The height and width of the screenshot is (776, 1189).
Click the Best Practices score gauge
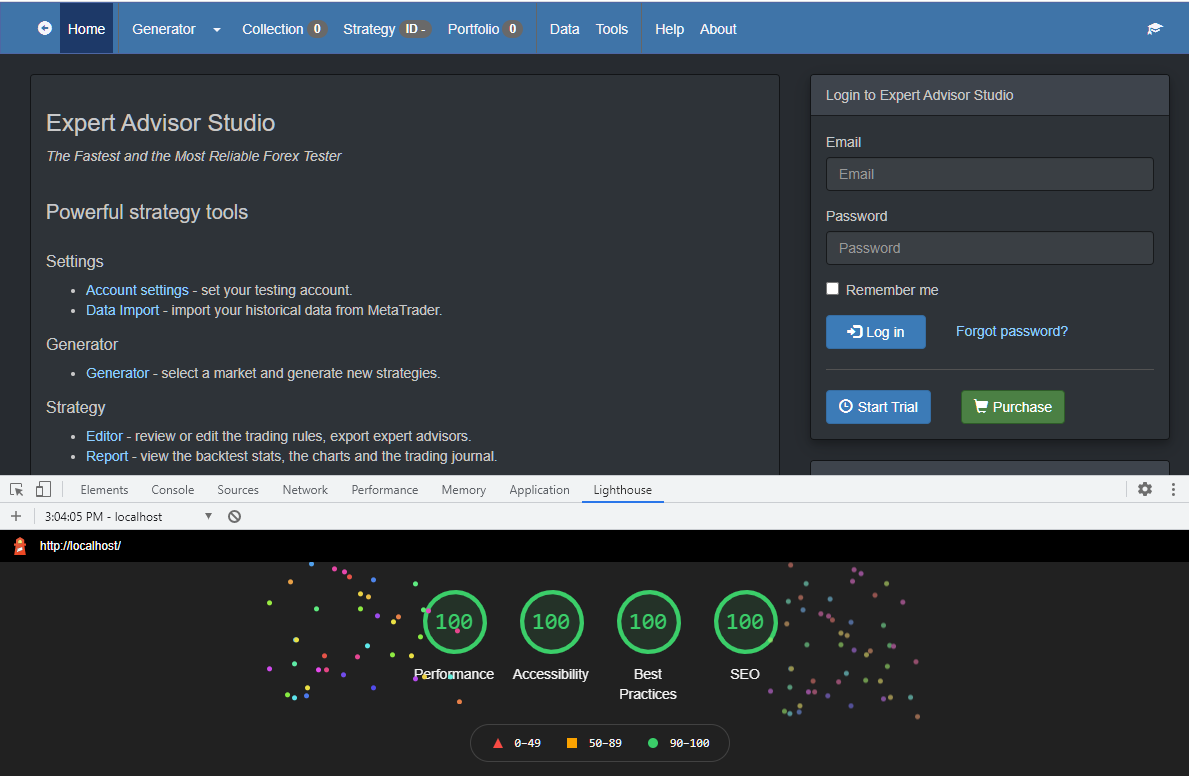(x=648, y=622)
